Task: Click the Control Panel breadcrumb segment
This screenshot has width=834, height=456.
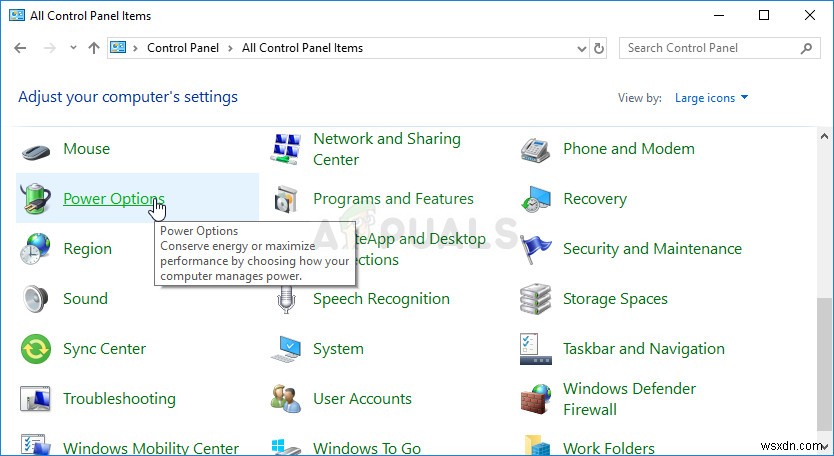Action: coord(182,48)
